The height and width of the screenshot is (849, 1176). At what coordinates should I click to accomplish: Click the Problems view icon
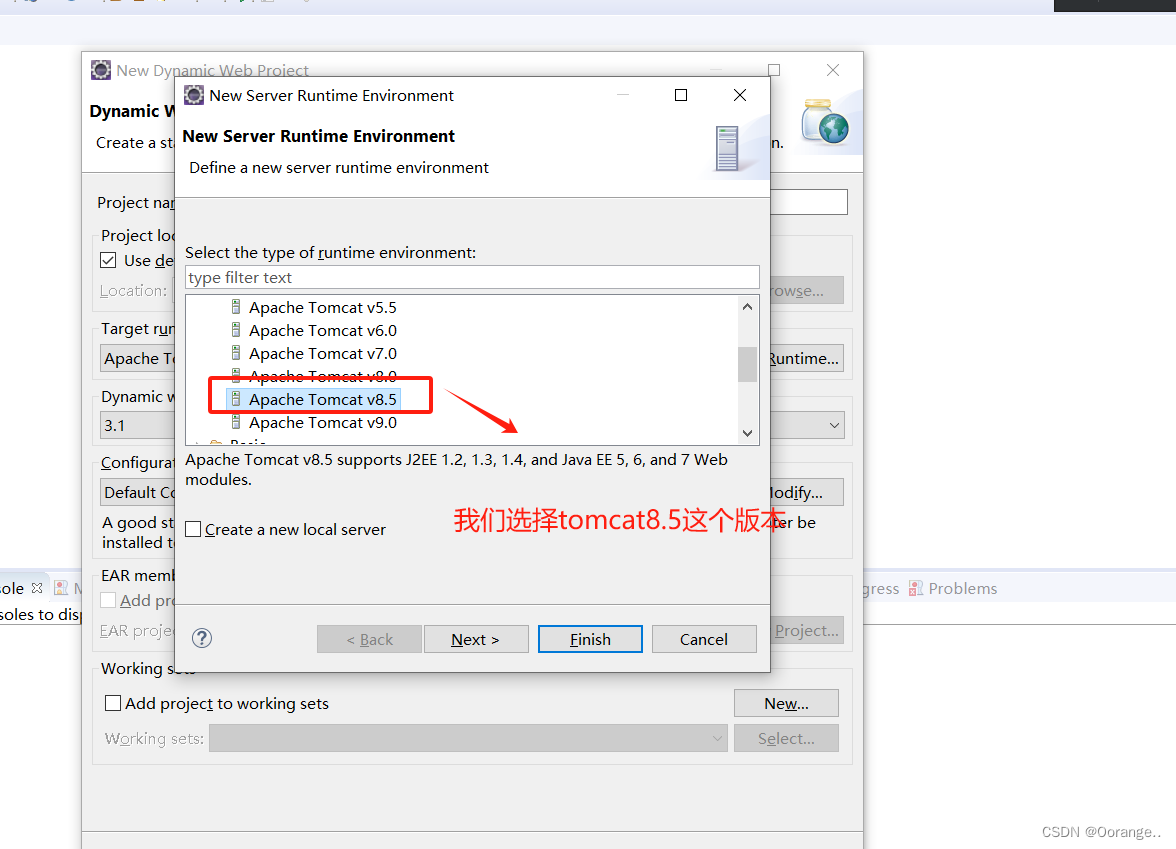[916, 588]
